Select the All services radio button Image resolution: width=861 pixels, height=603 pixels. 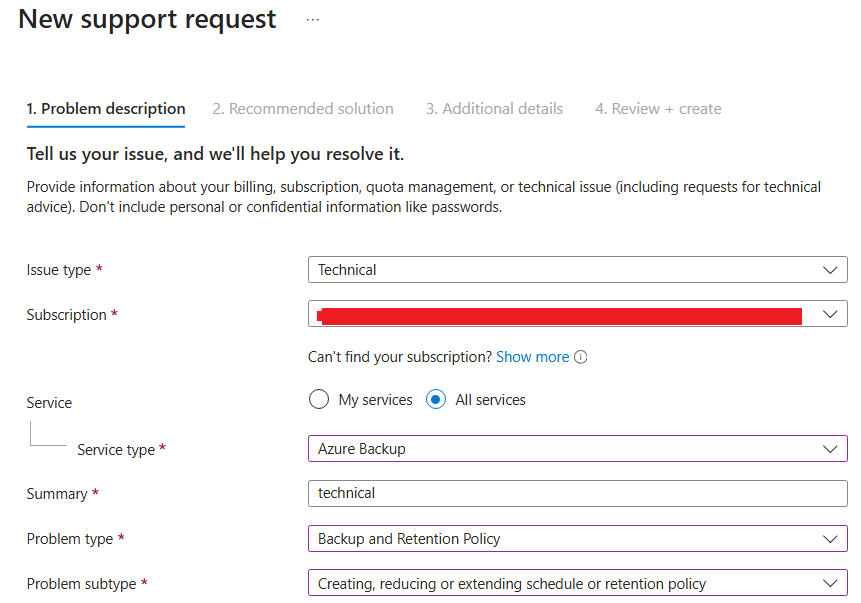436,399
